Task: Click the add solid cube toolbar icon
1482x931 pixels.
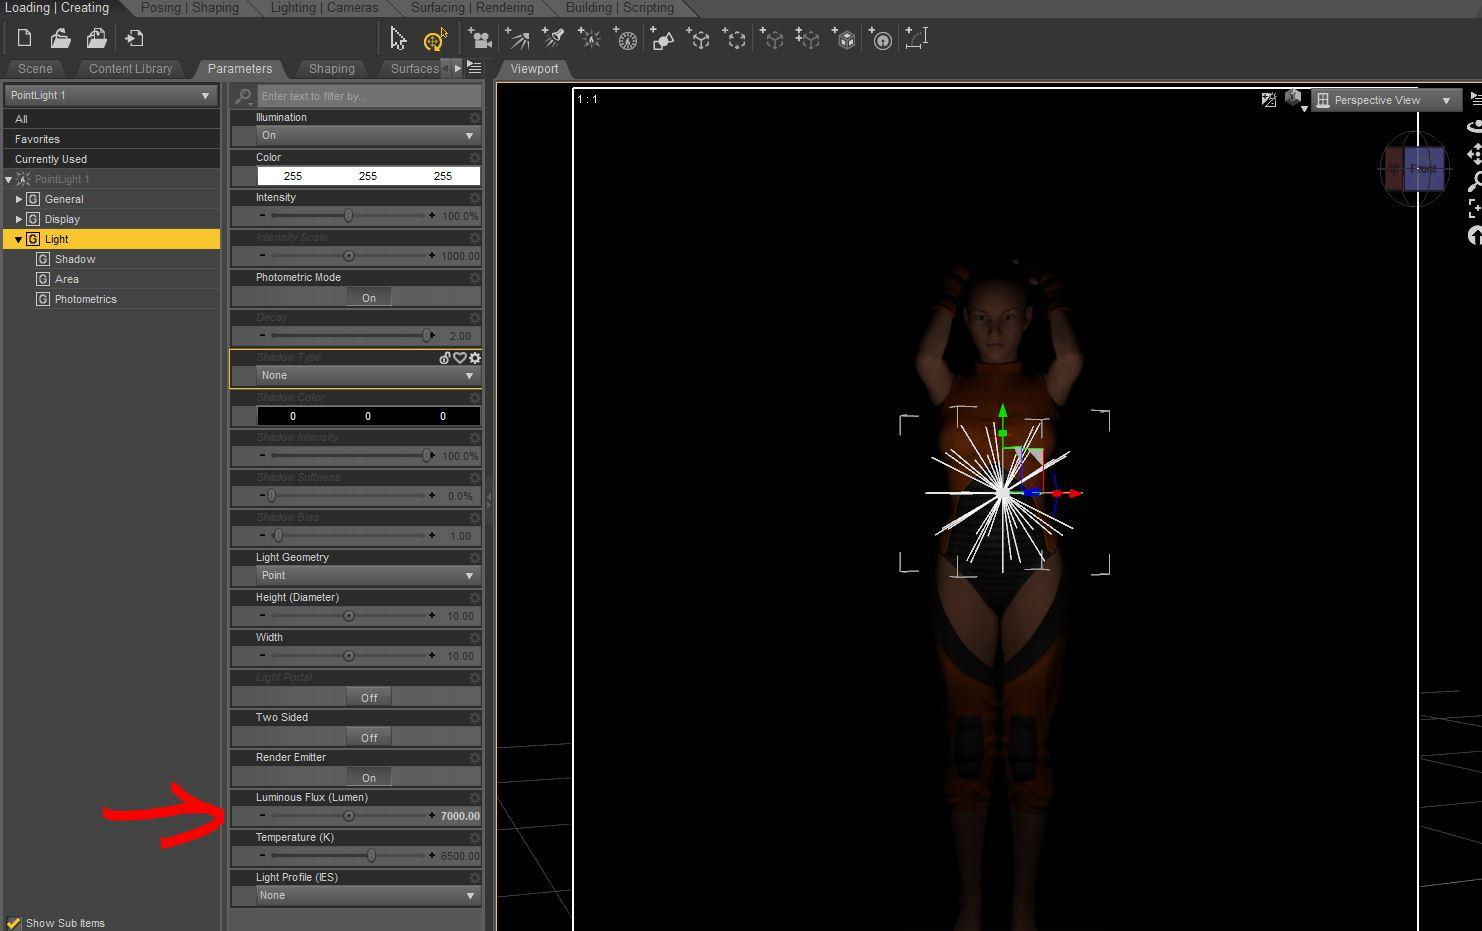Action: coord(845,39)
